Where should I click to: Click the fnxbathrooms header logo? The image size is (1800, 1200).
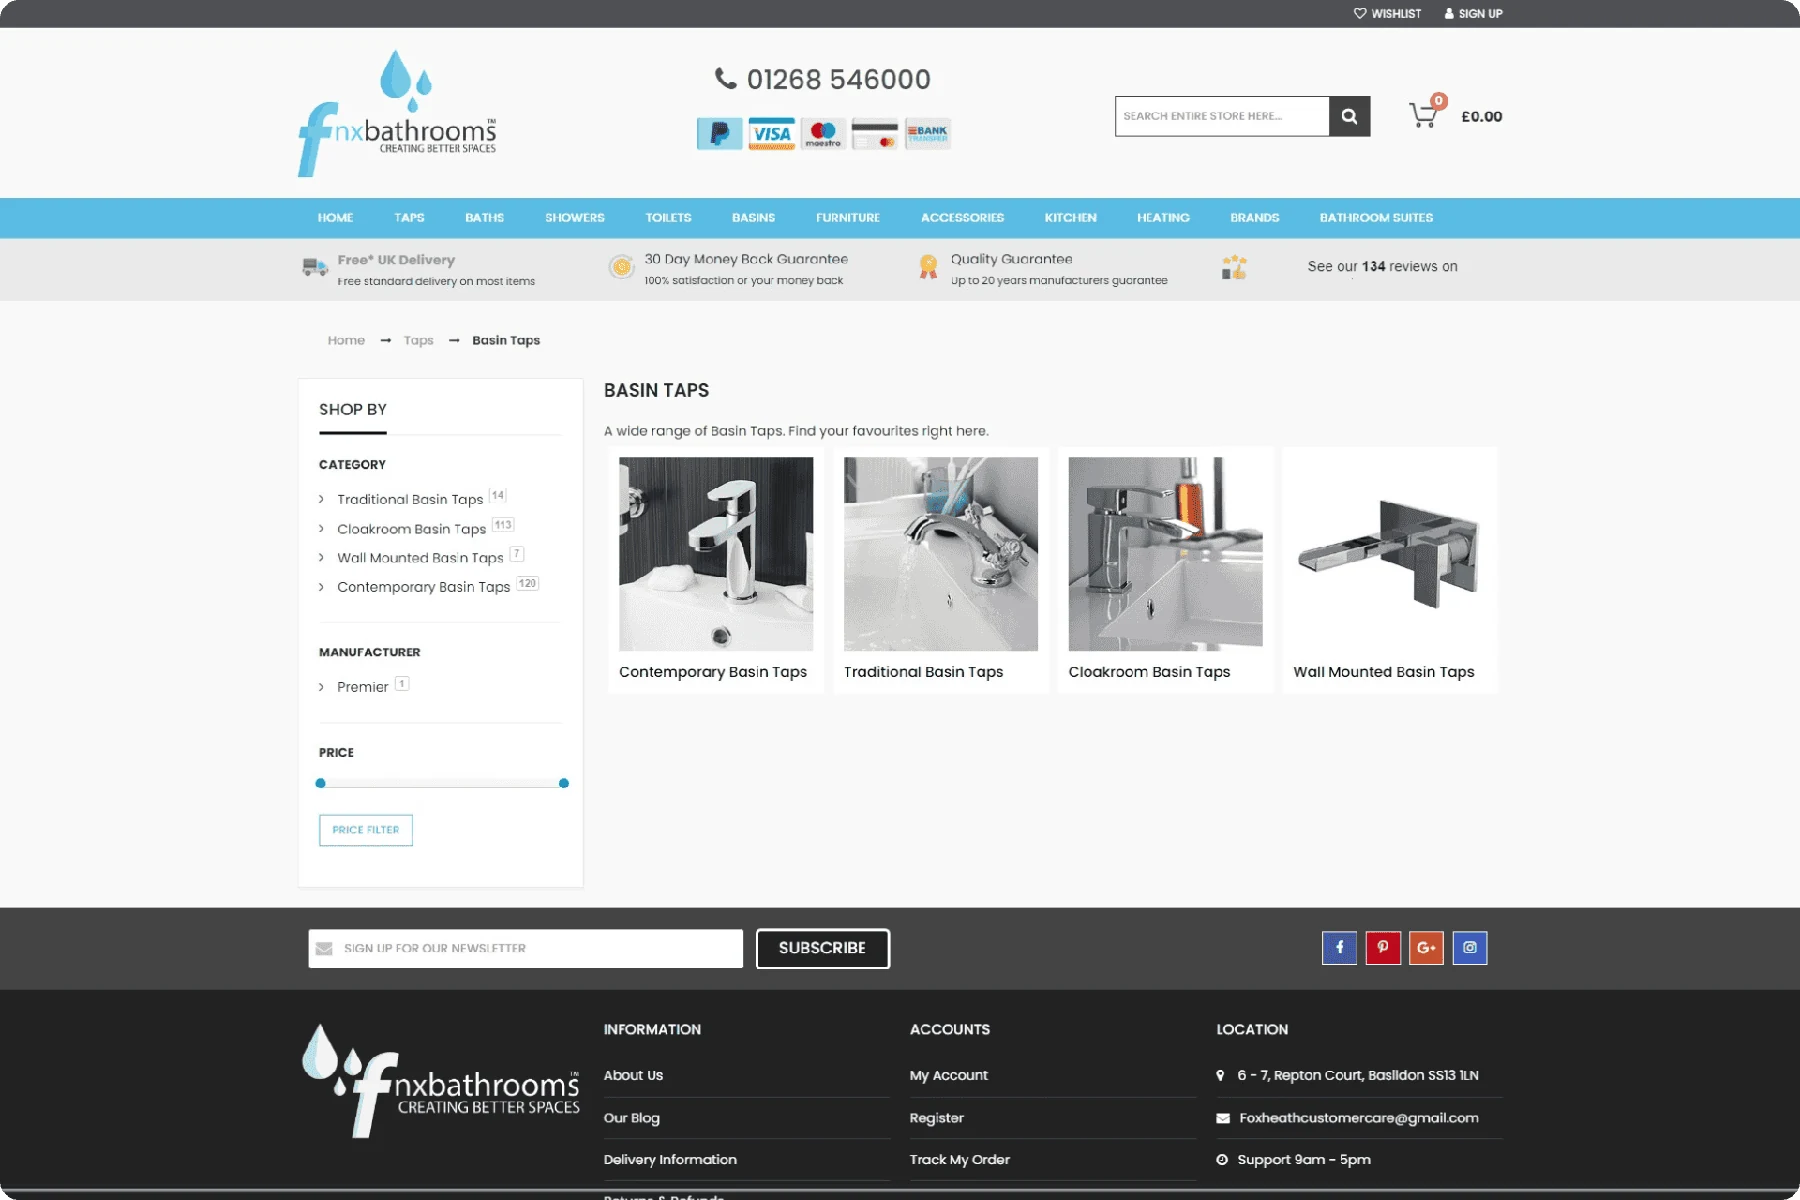point(397,114)
